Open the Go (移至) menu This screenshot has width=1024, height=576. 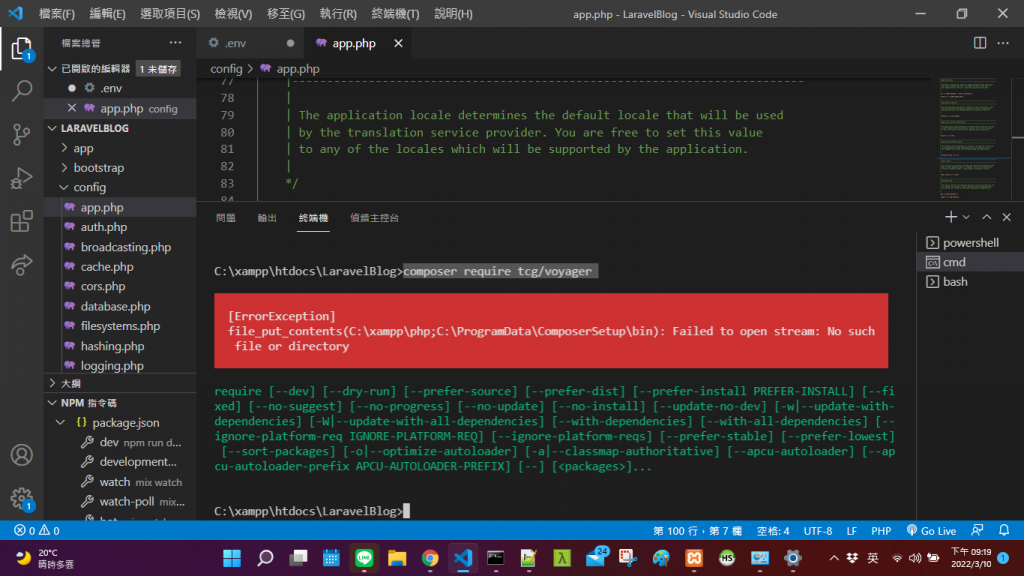click(285, 14)
